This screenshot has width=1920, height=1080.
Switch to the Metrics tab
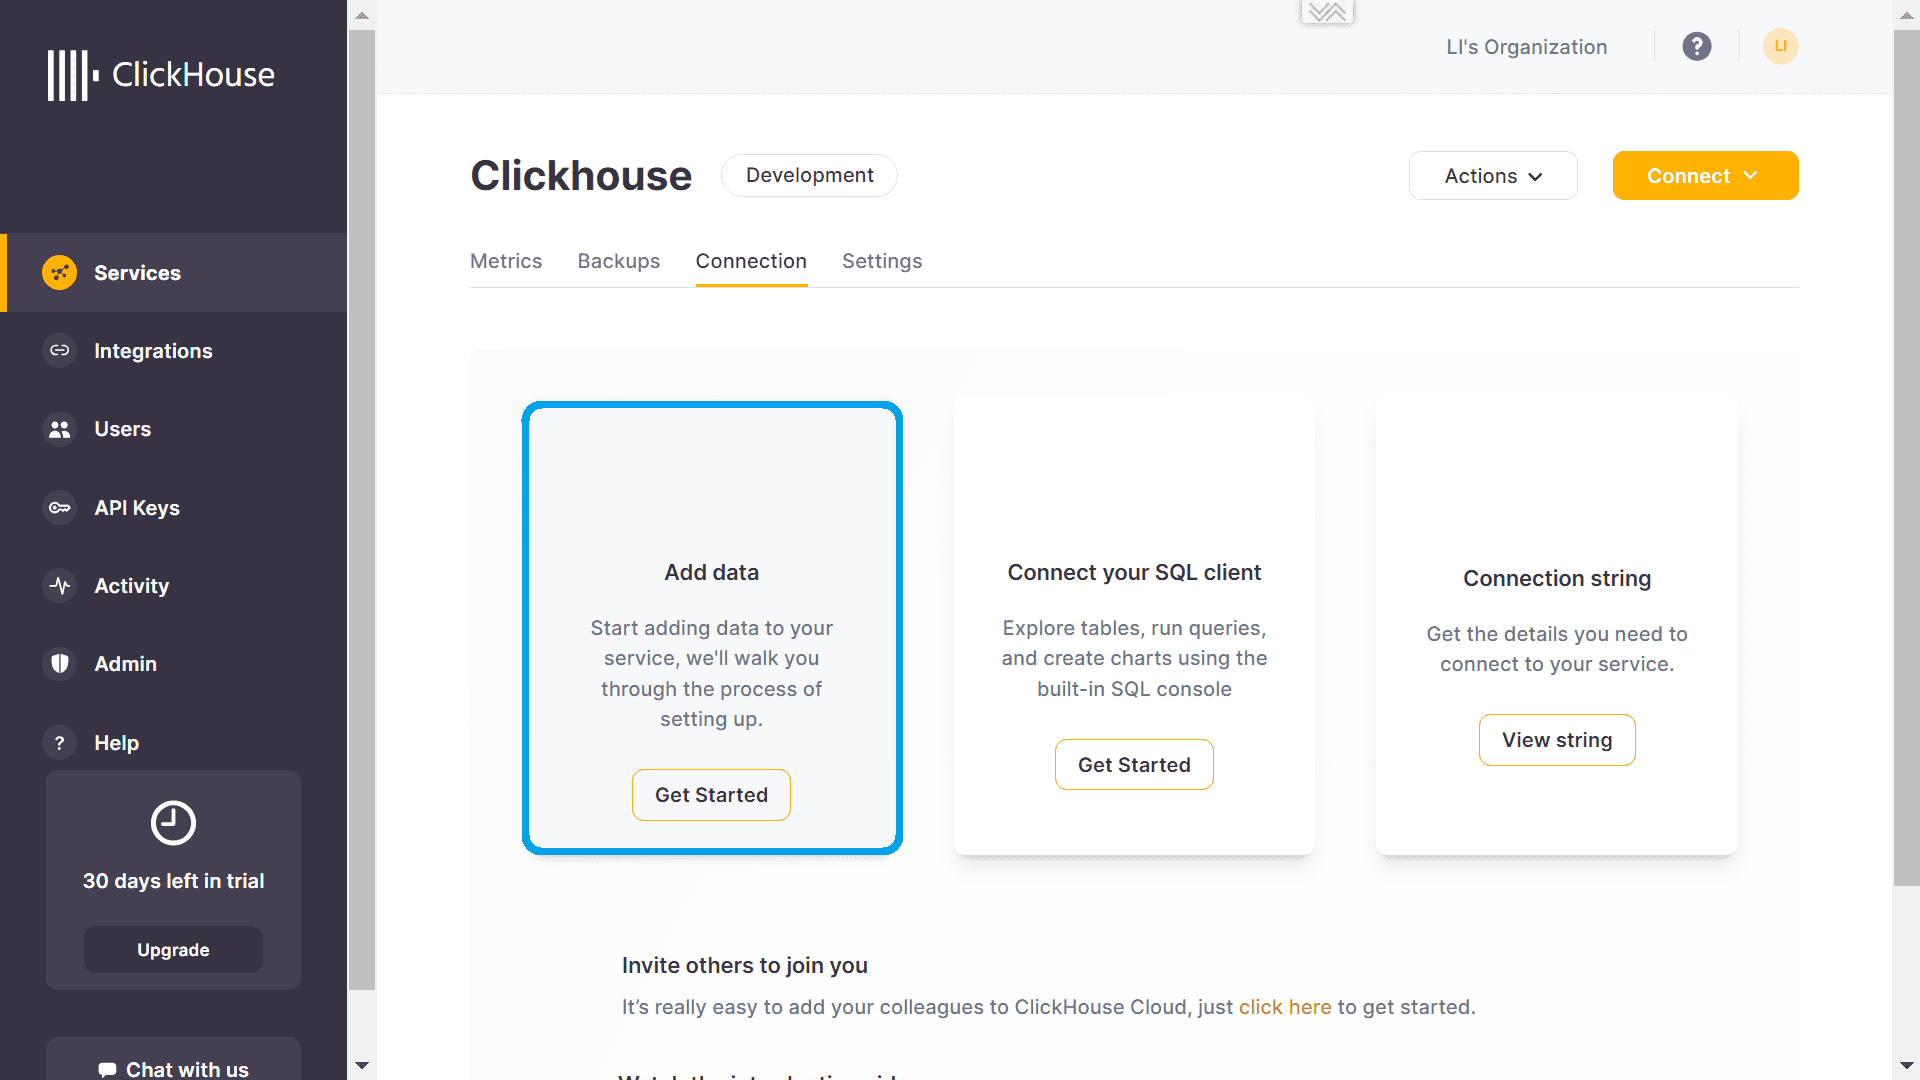pyautogui.click(x=506, y=261)
